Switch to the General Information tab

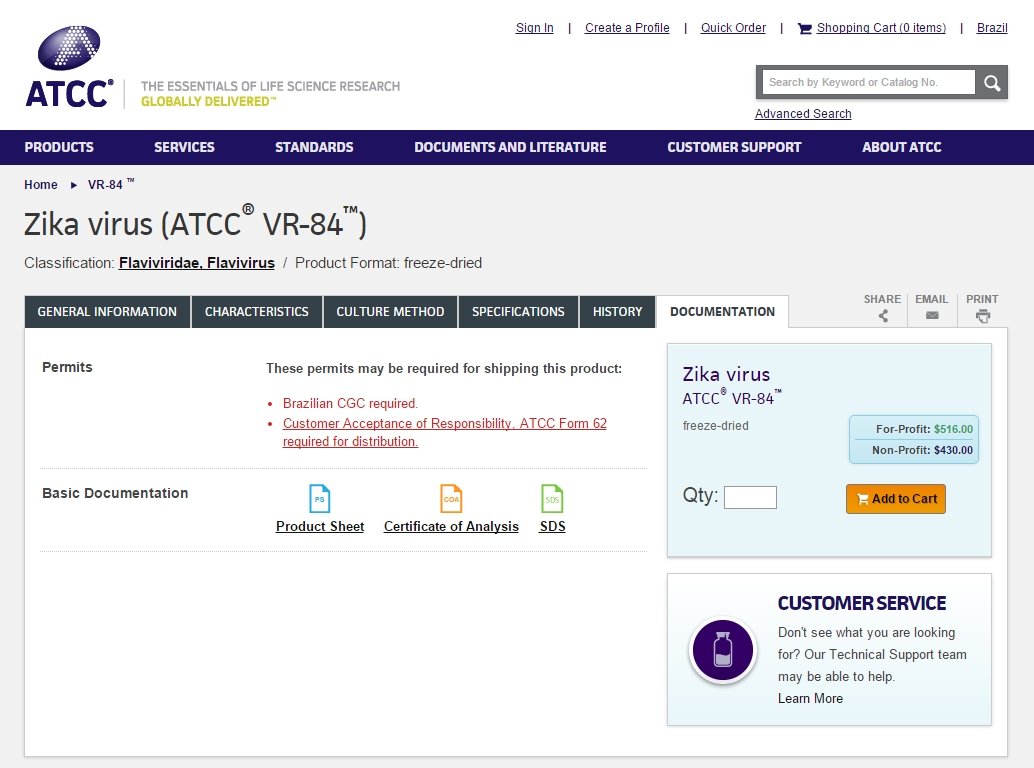[x=107, y=312]
